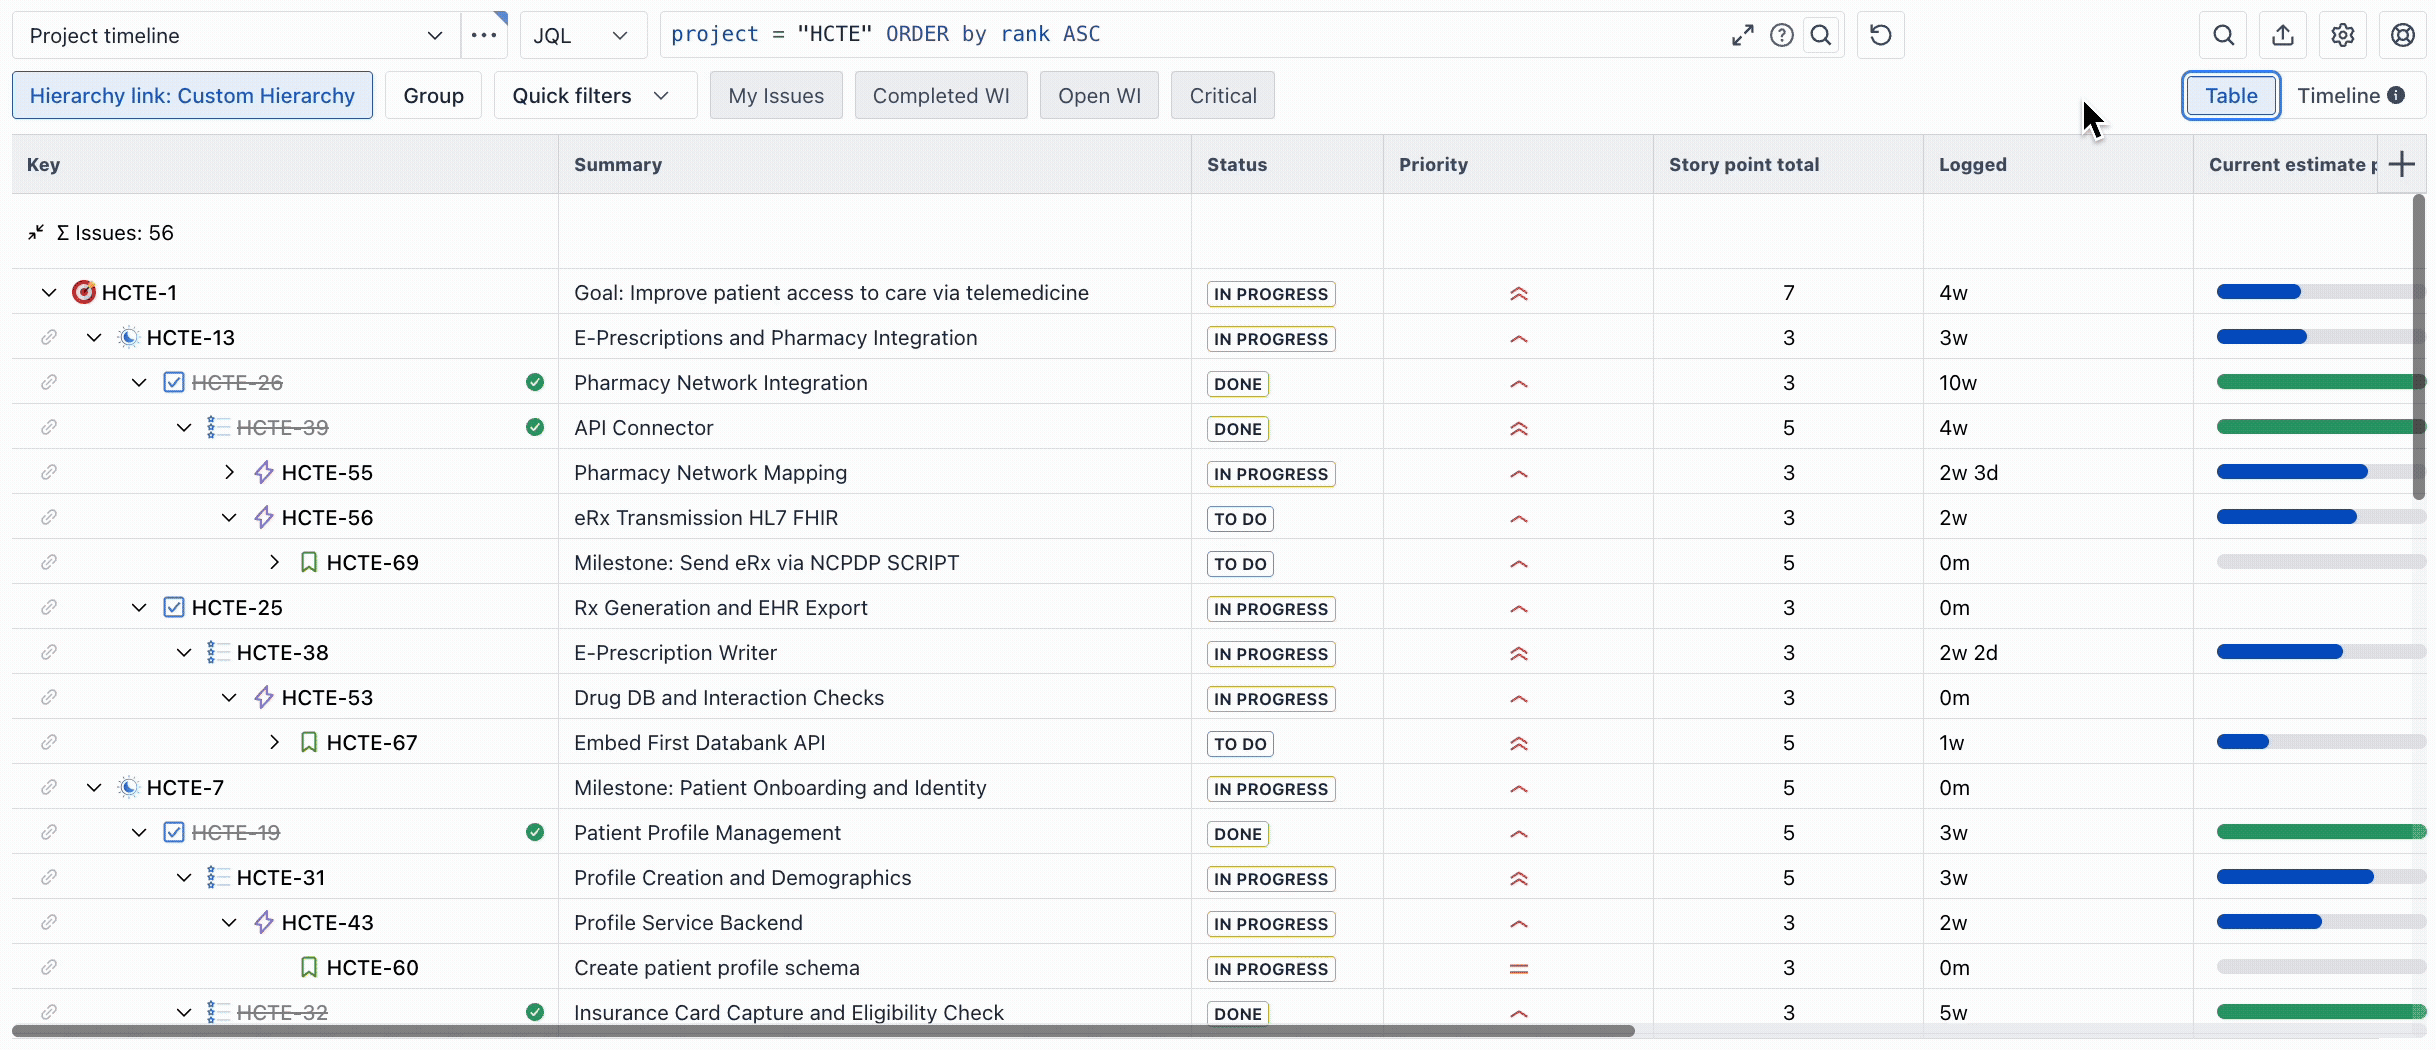The image size is (2436, 1050).
Task: Collapse the HCTE-1 goal row
Action: click(x=48, y=292)
